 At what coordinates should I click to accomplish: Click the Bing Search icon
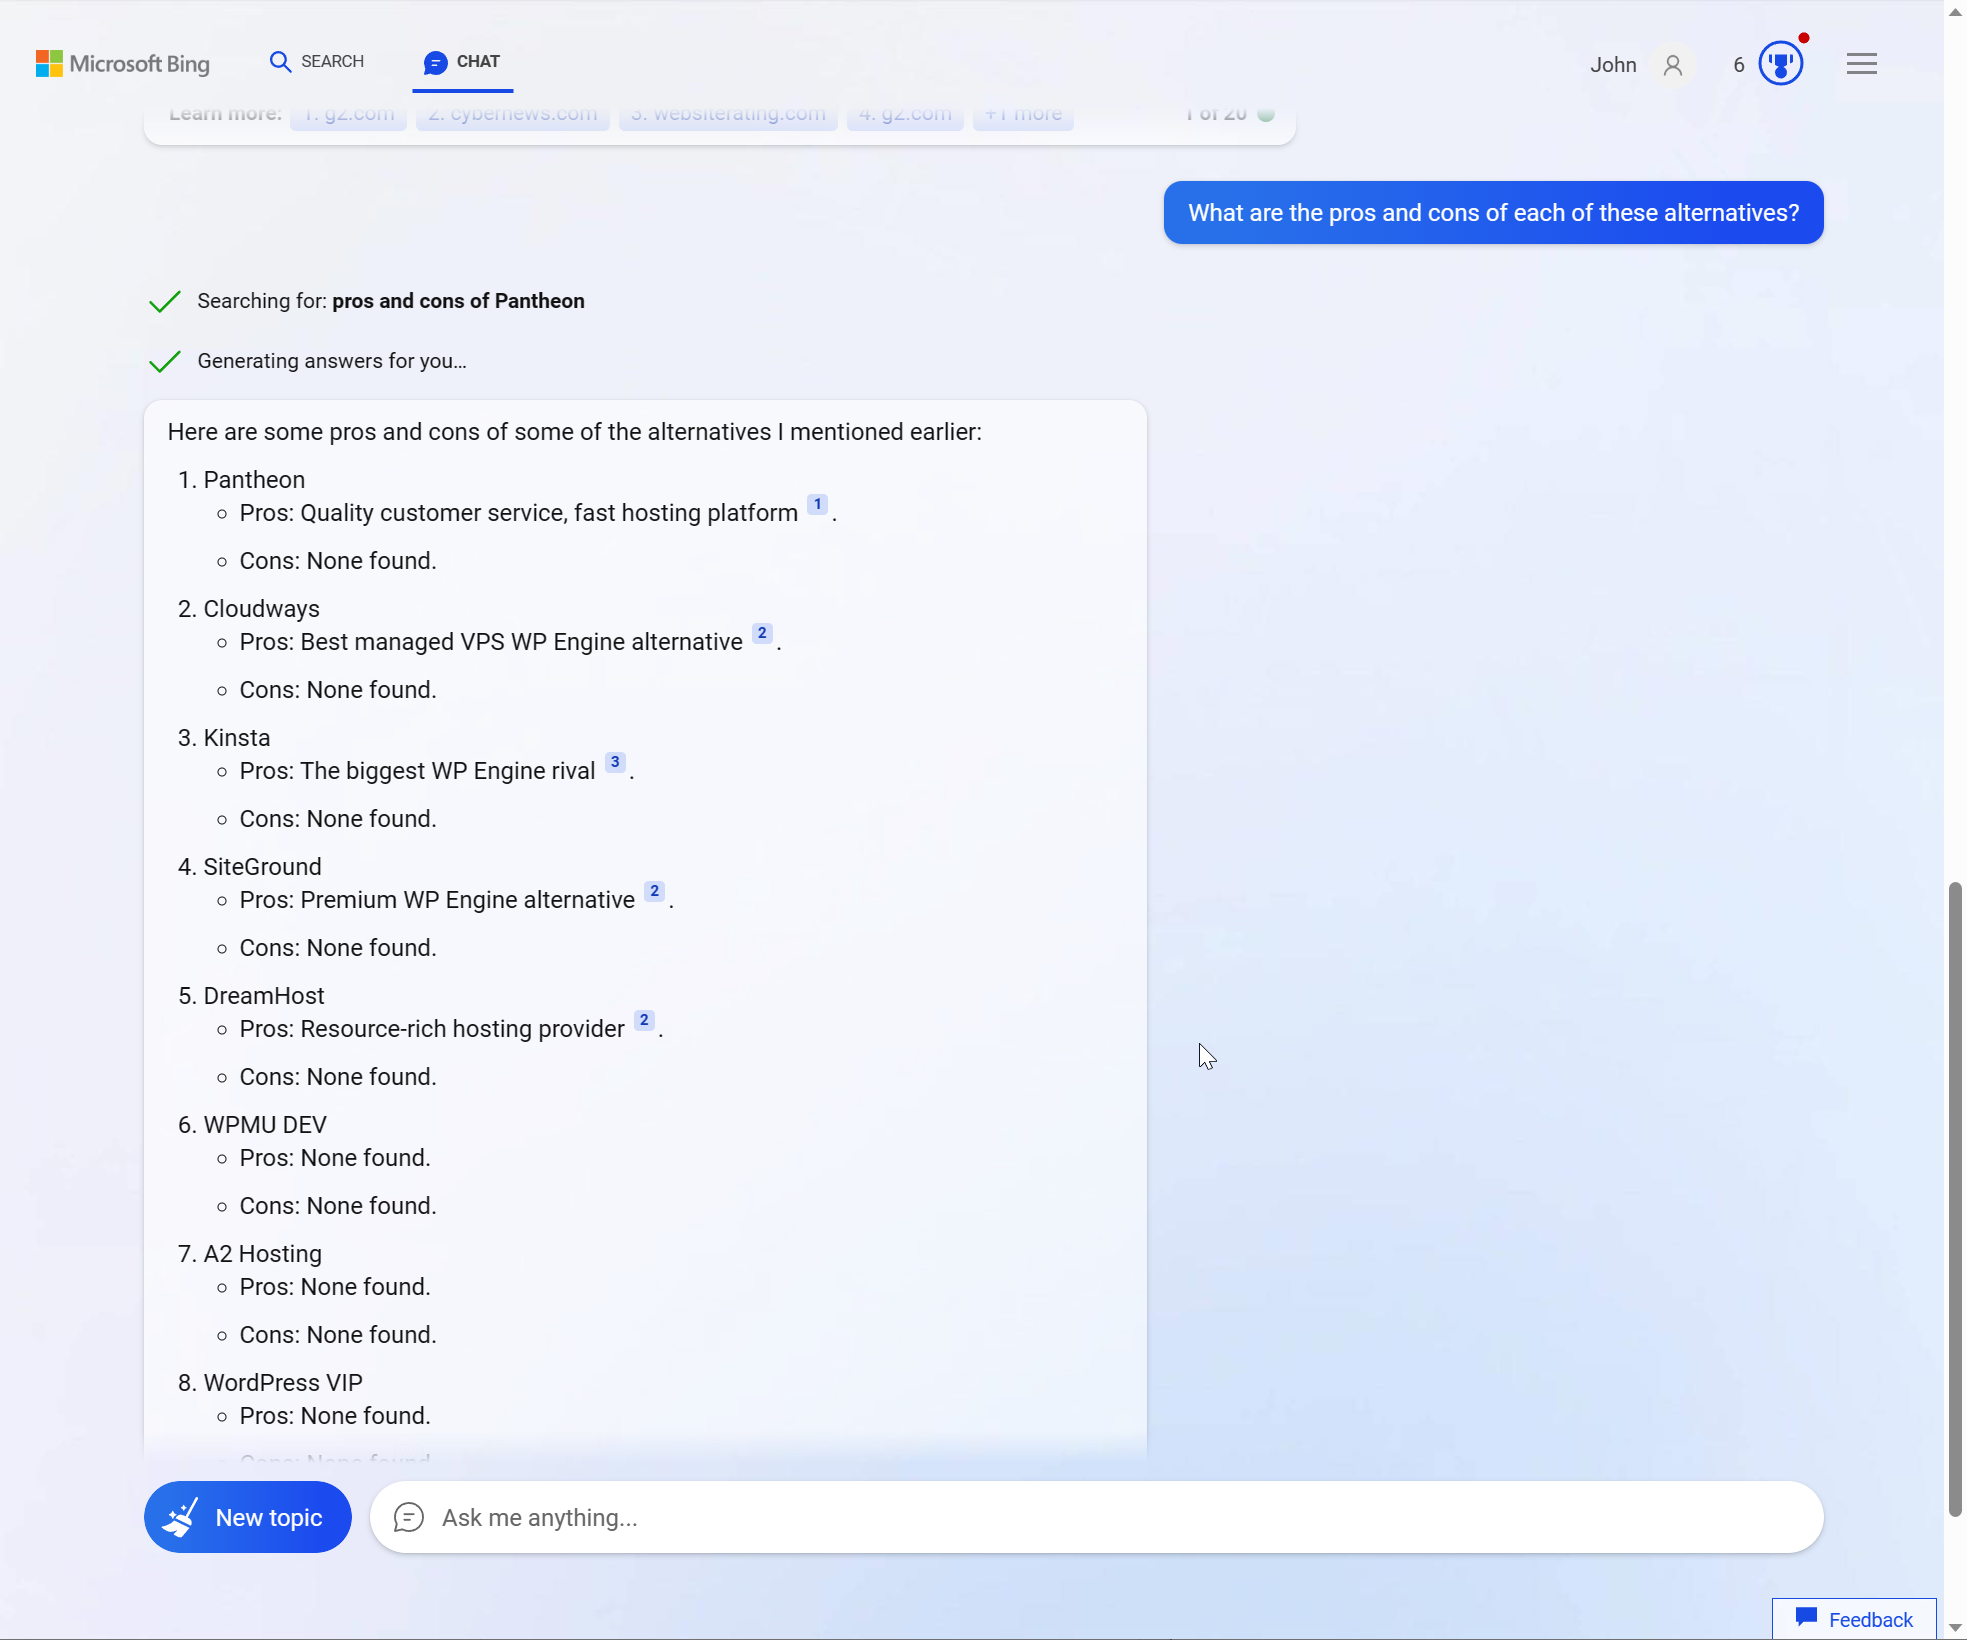[281, 60]
